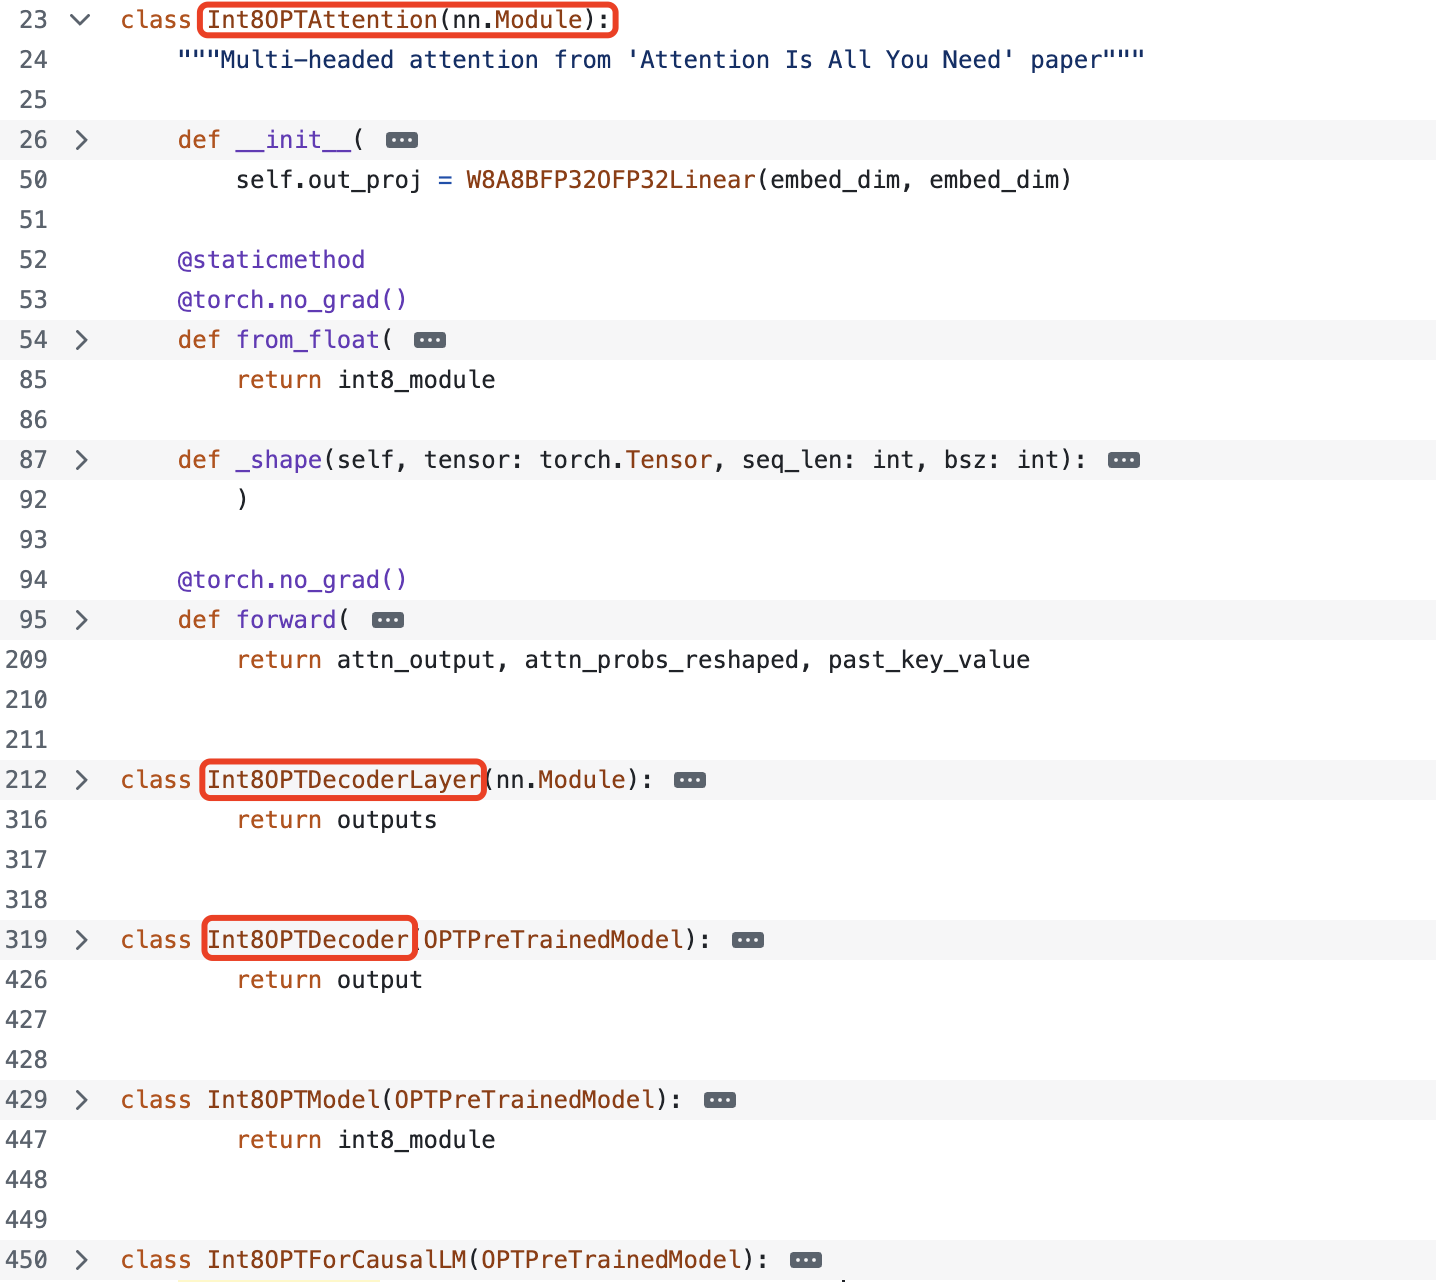Click the docstring about 'Attention Is All You Need'
Image resolution: width=1436 pixels, height=1282 pixels.
661,60
